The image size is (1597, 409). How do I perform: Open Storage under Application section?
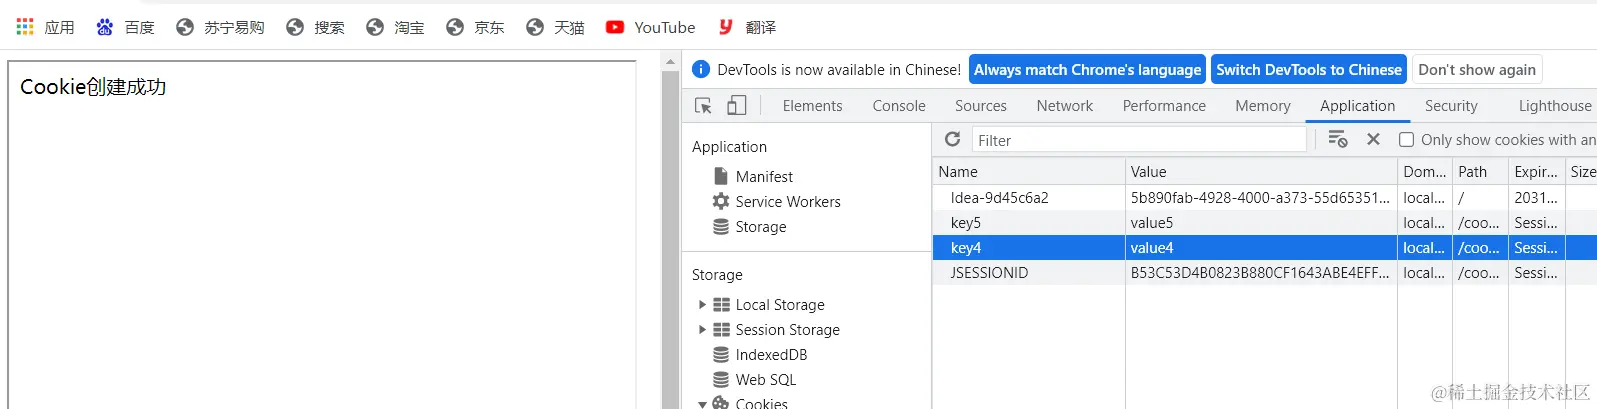(x=761, y=226)
